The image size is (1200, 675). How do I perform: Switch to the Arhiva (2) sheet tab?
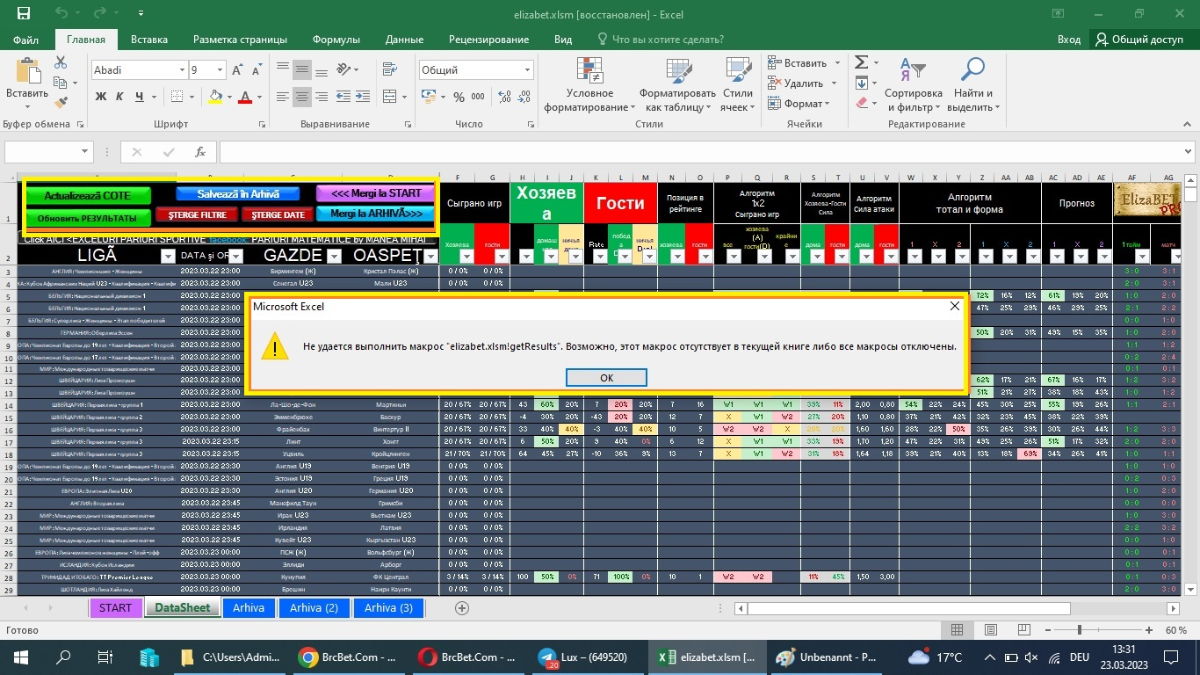313,608
